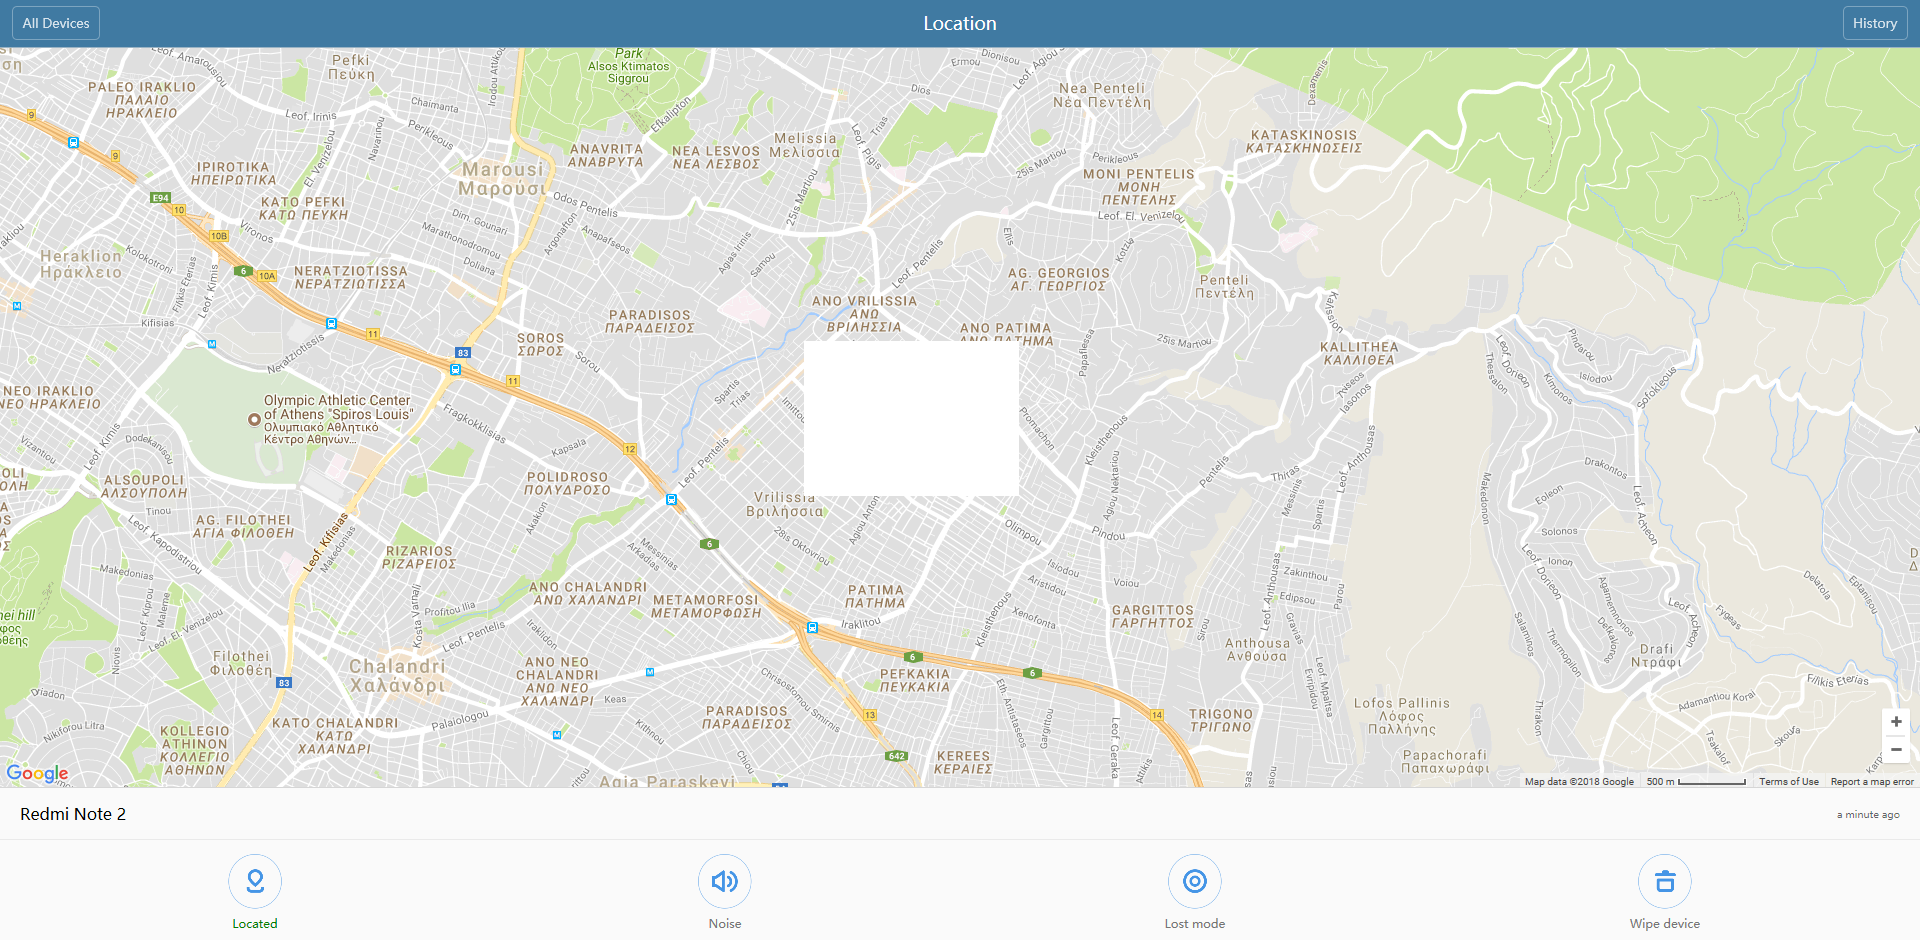Open the All Devices list
The image size is (1920, 940).
56,23
